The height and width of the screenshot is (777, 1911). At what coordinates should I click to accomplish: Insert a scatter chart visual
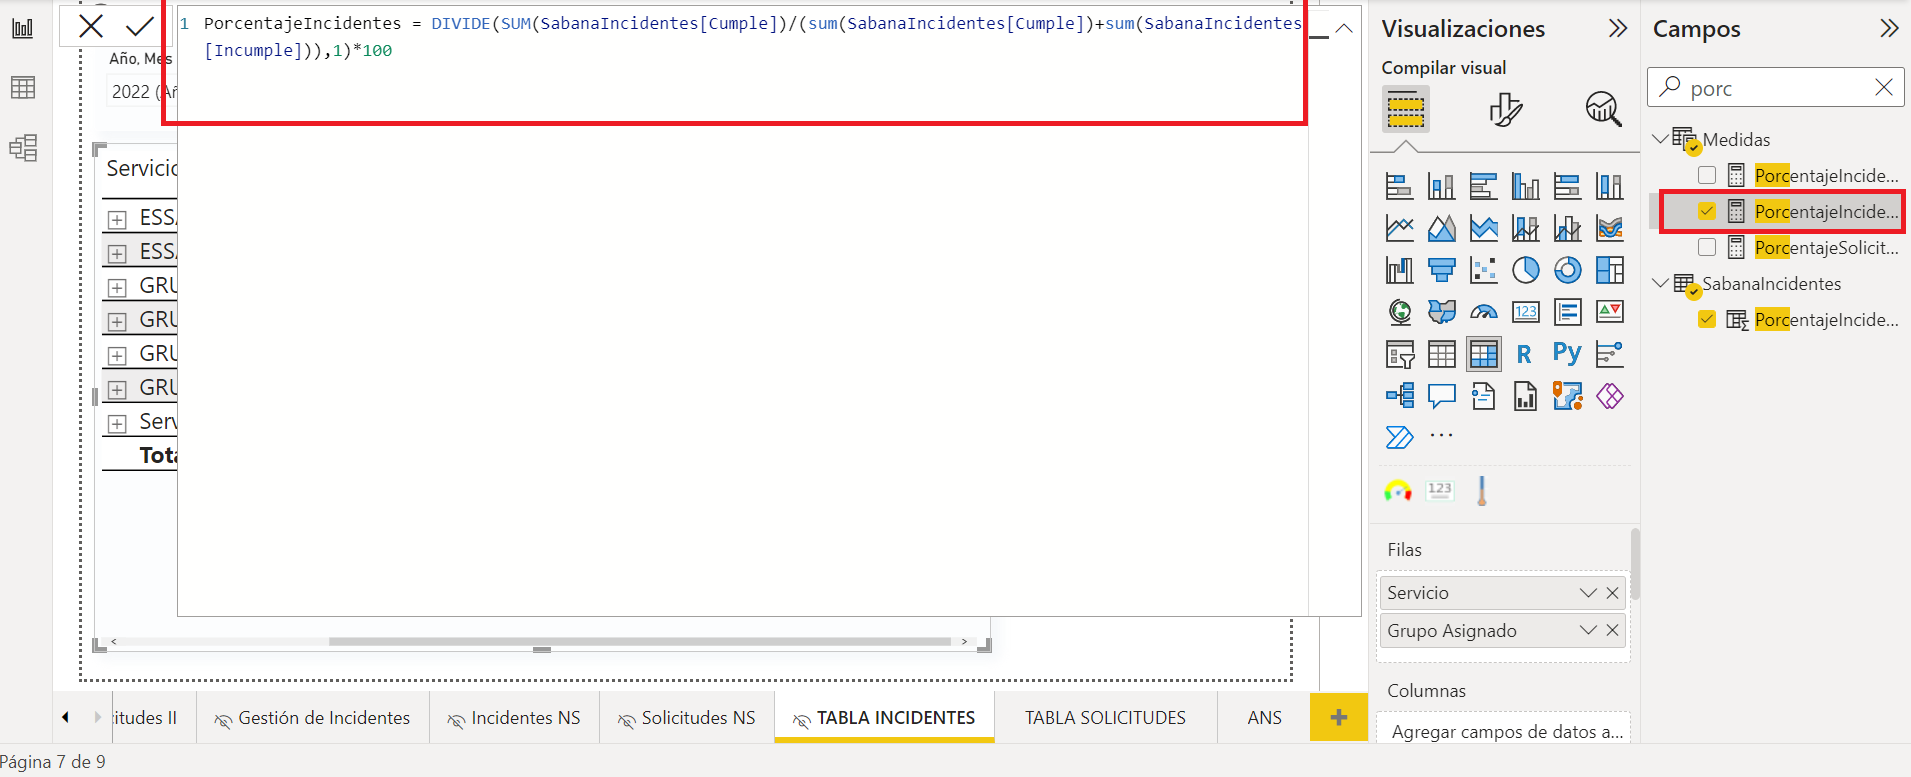pos(1483,270)
